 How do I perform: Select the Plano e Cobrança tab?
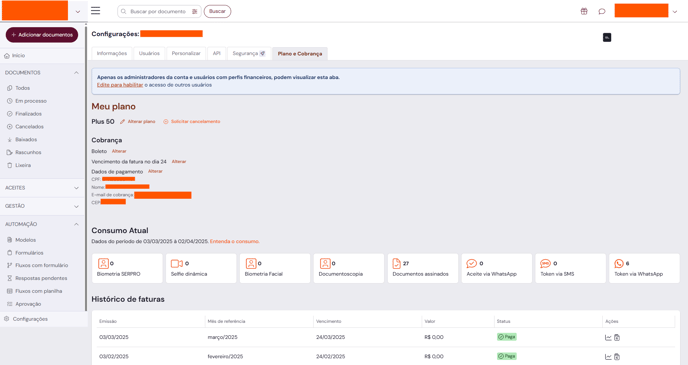coord(300,54)
